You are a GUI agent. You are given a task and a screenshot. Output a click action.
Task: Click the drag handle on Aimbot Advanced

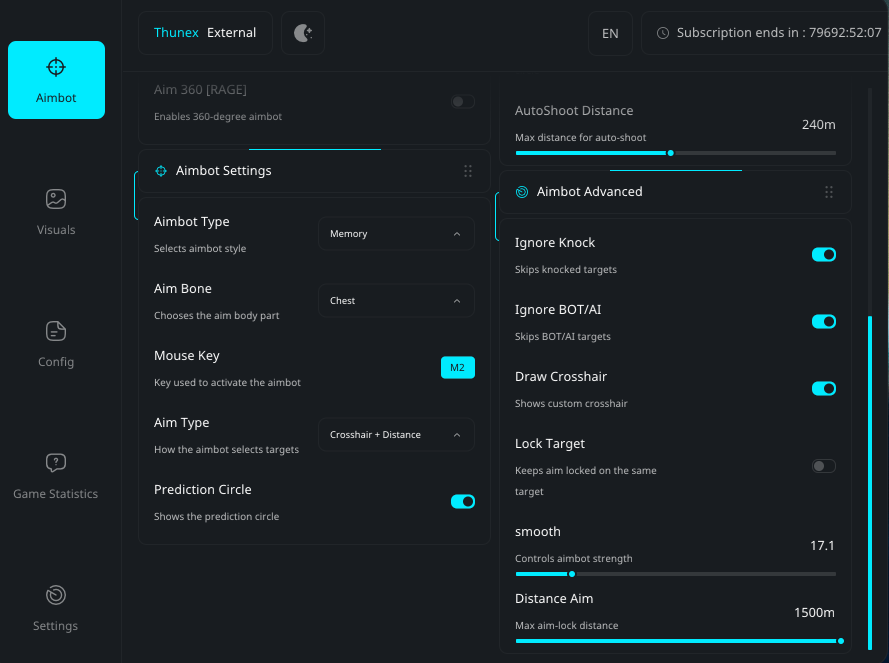pyautogui.click(x=828, y=192)
